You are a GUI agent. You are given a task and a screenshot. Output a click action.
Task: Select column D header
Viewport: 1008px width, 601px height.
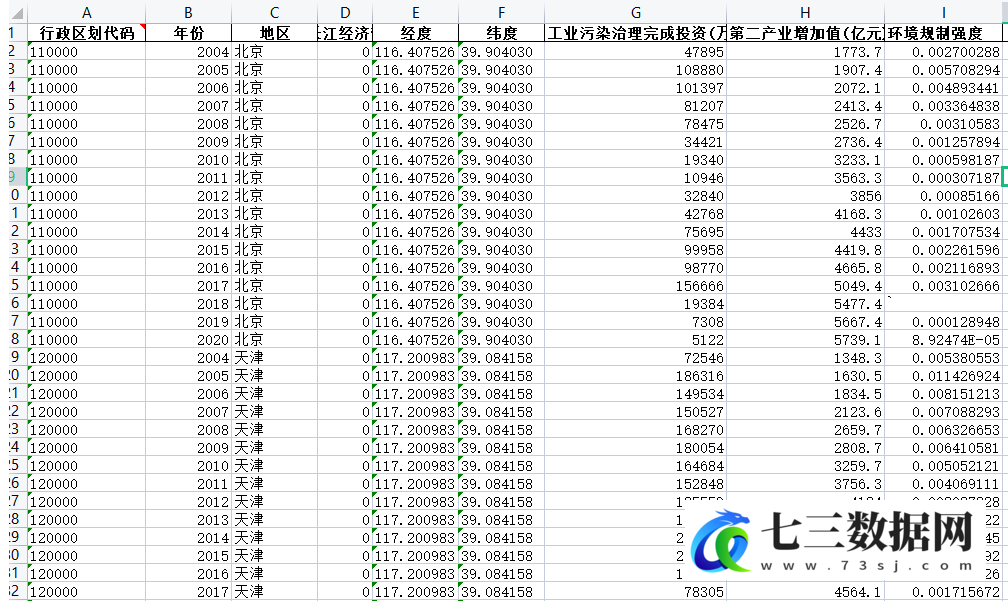(x=345, y=13)
